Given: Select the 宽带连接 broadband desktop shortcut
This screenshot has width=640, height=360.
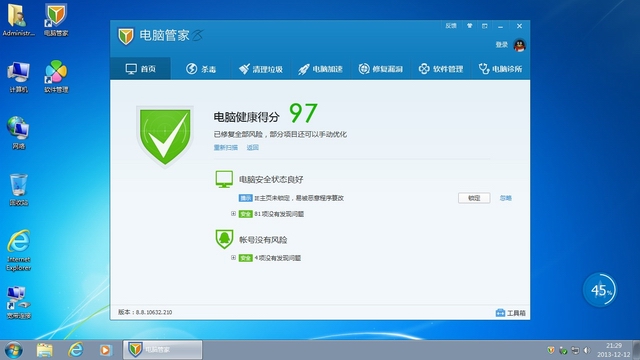Looking at the screenshot, I should coord(18,302).
